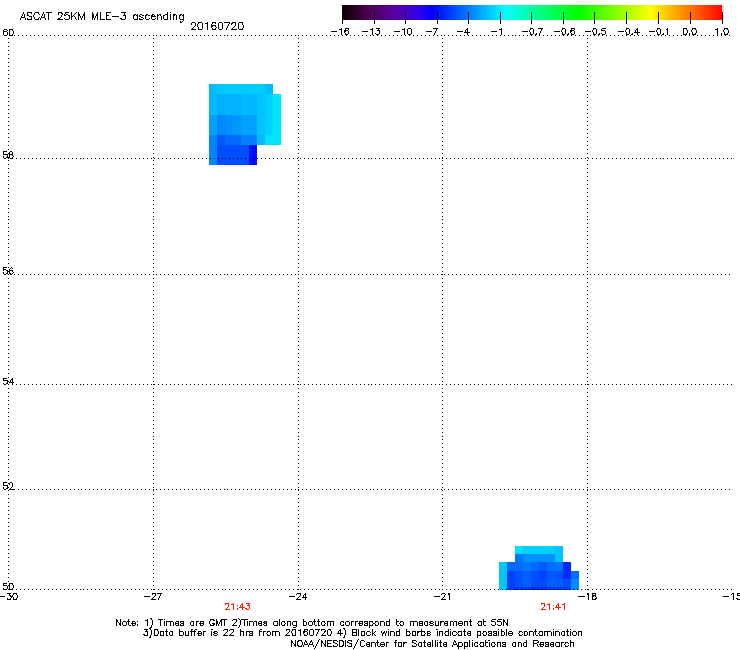
Task: Click the longitude label '-18'
Action: [x=588, y=597]
